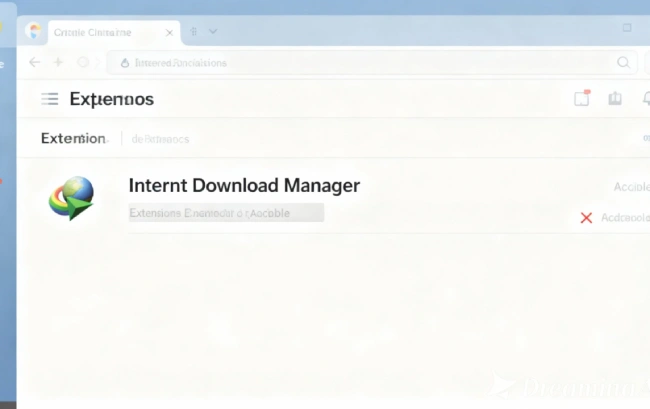Click the browser back arrow
The height and width of the screenshot is (409, 650).
point(35,62)
